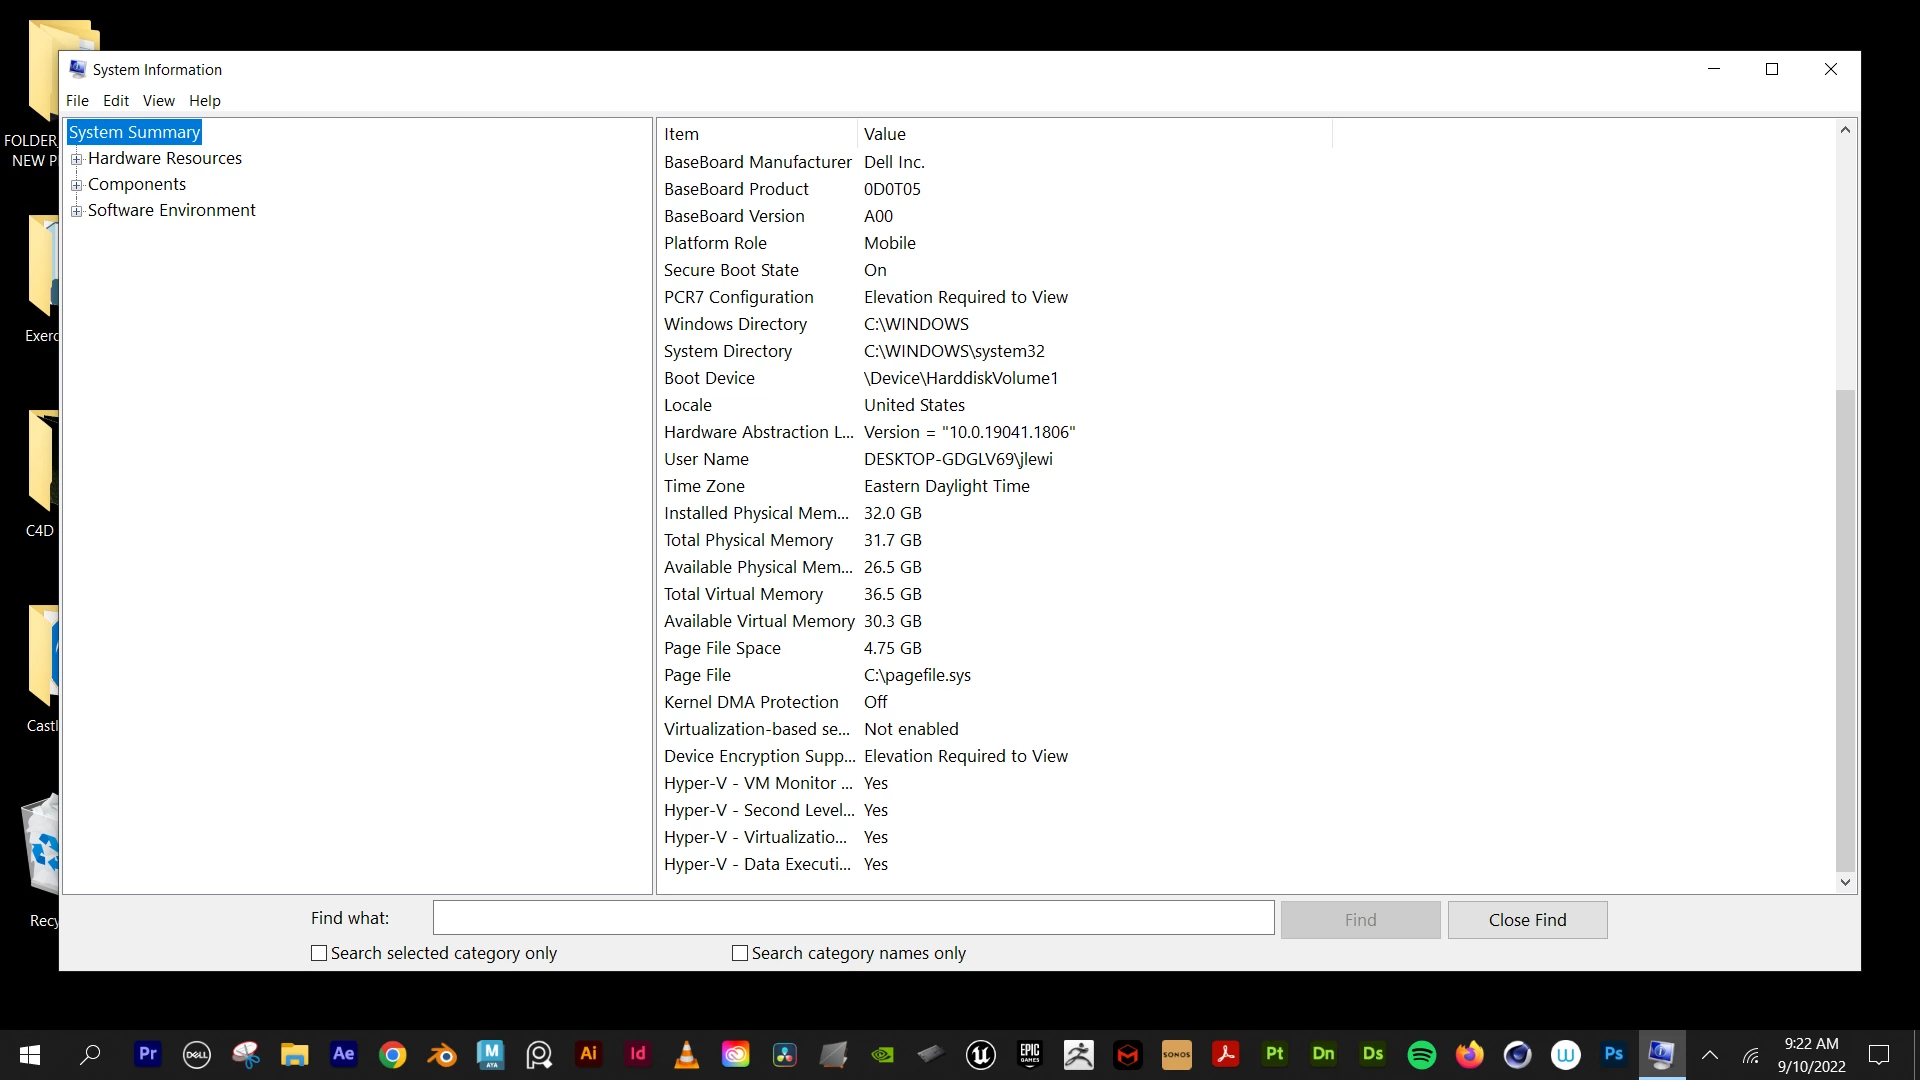The height and width of the screenshot is (1080, 1920).
Task: Enable Search selected category only checkbox
Action: pyautogui.click(x=319, y=953)
